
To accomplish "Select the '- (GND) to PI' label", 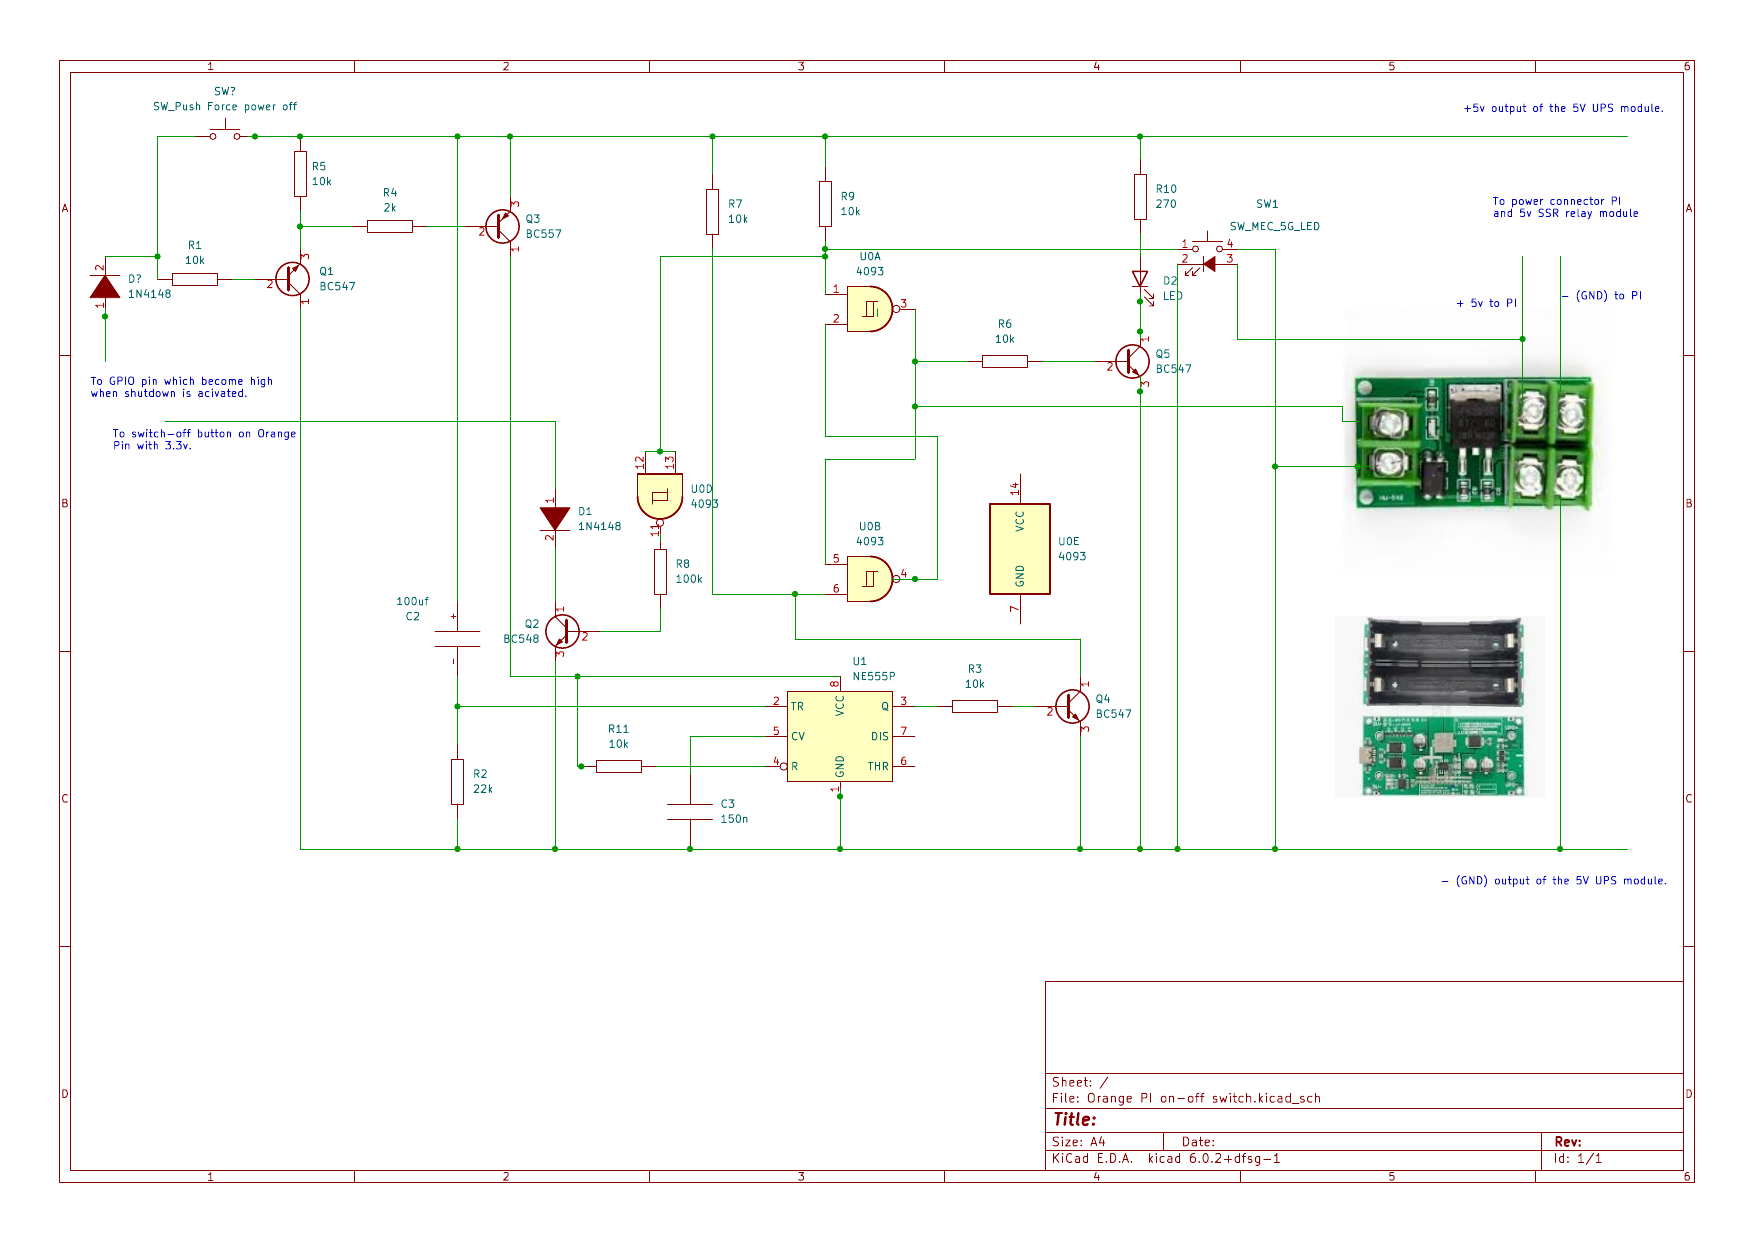I will click(x=1602, y=296).
